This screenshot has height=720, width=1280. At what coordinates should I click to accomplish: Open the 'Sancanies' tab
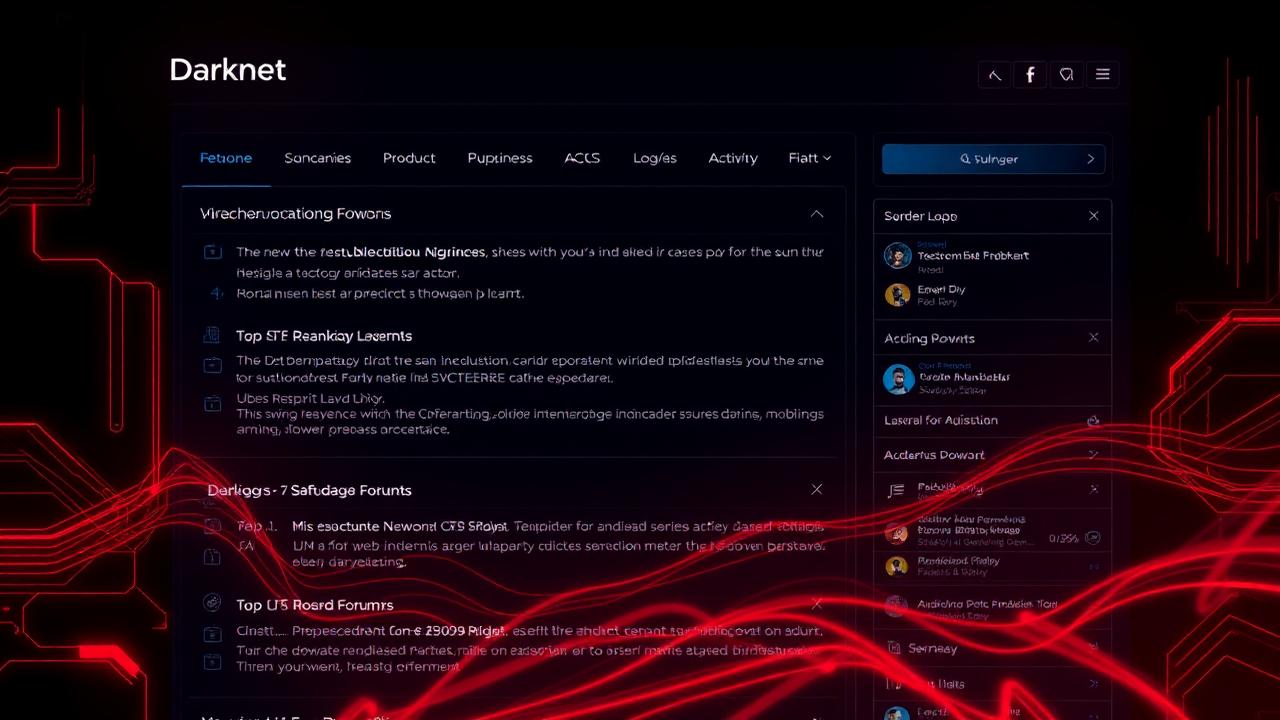point(318,158)
